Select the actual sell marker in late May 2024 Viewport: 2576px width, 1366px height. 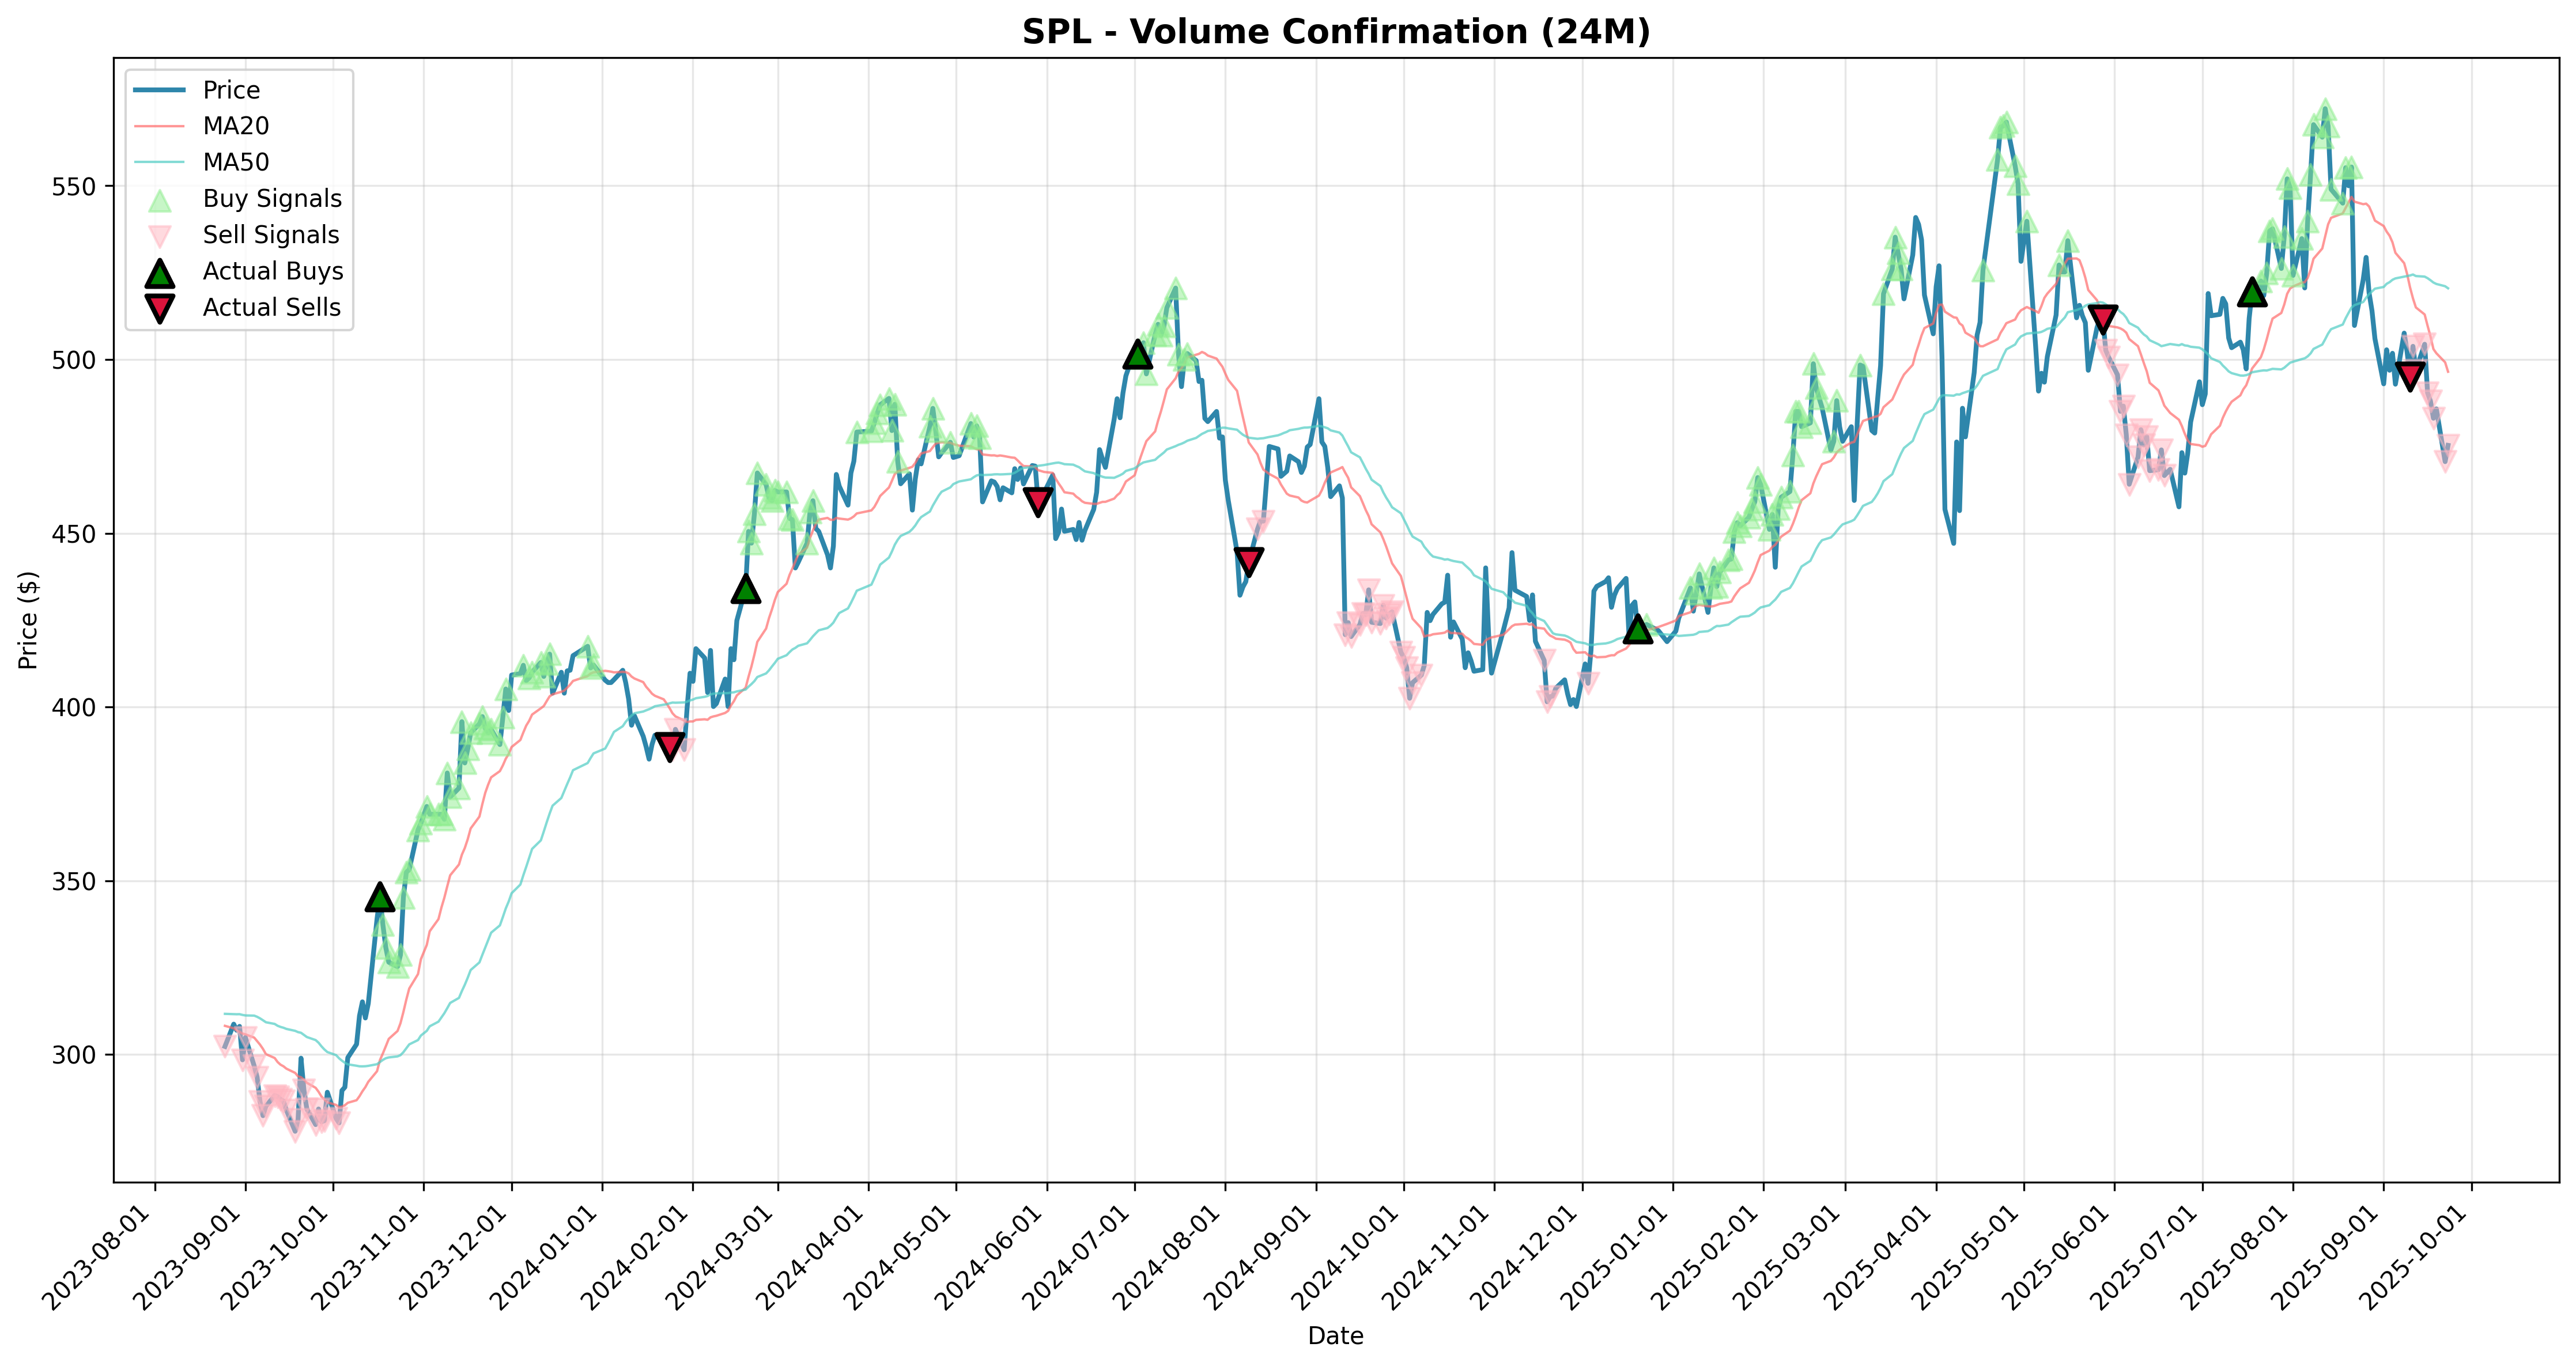(1039, 501)
